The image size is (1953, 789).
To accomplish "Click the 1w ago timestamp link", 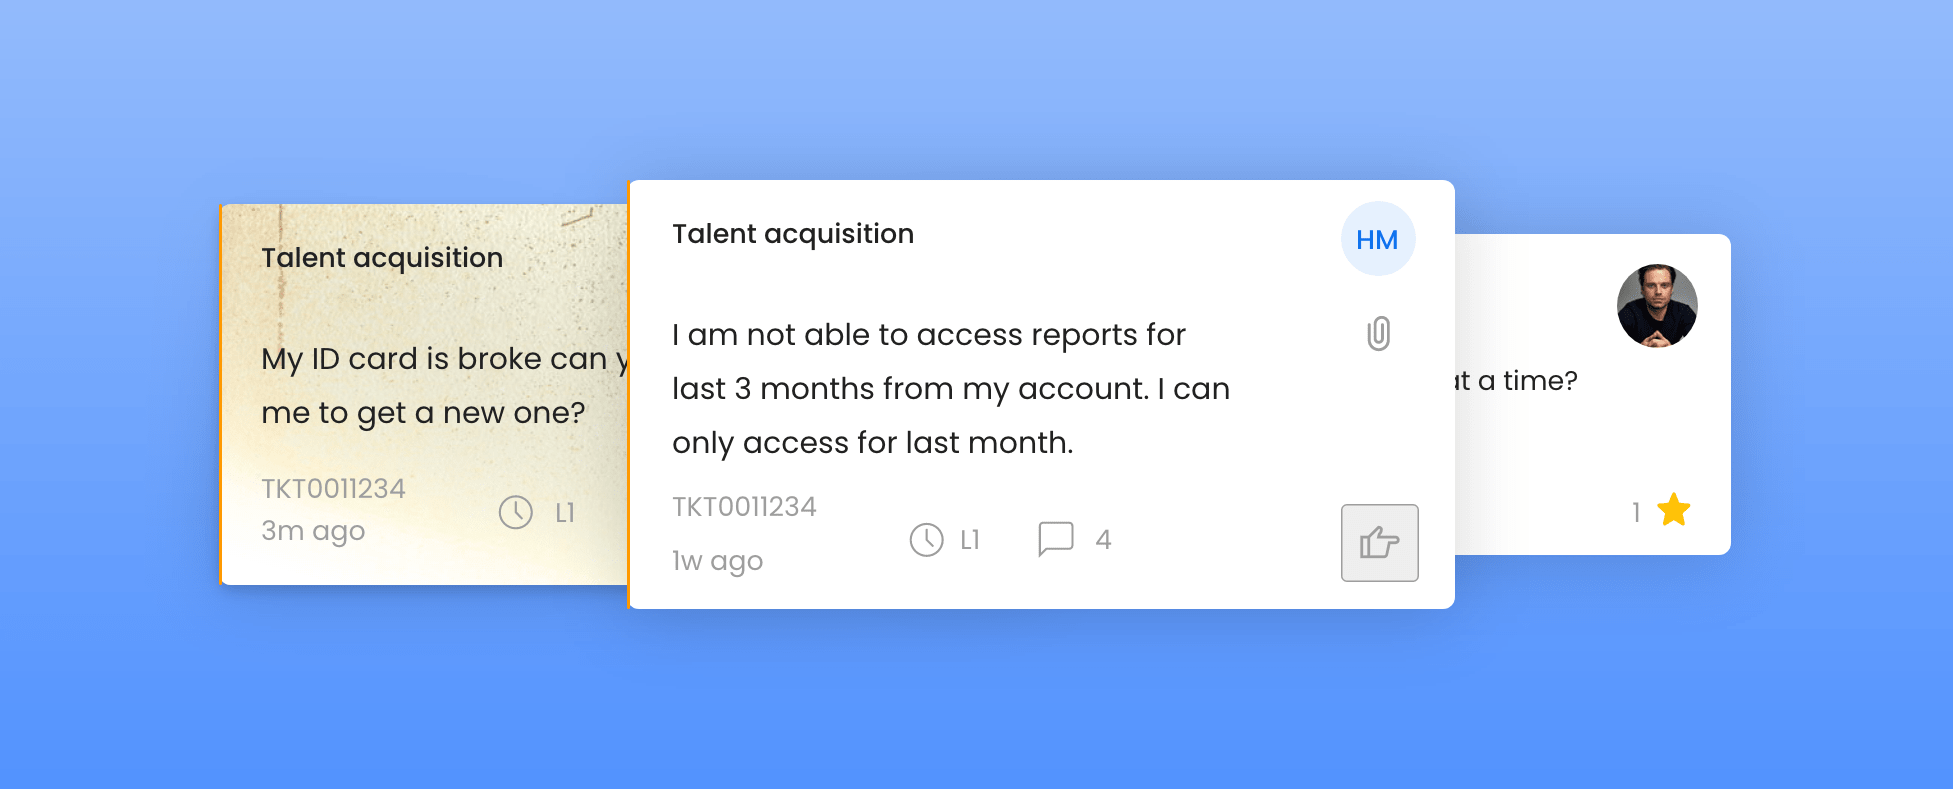I will [x=716, y=560].
